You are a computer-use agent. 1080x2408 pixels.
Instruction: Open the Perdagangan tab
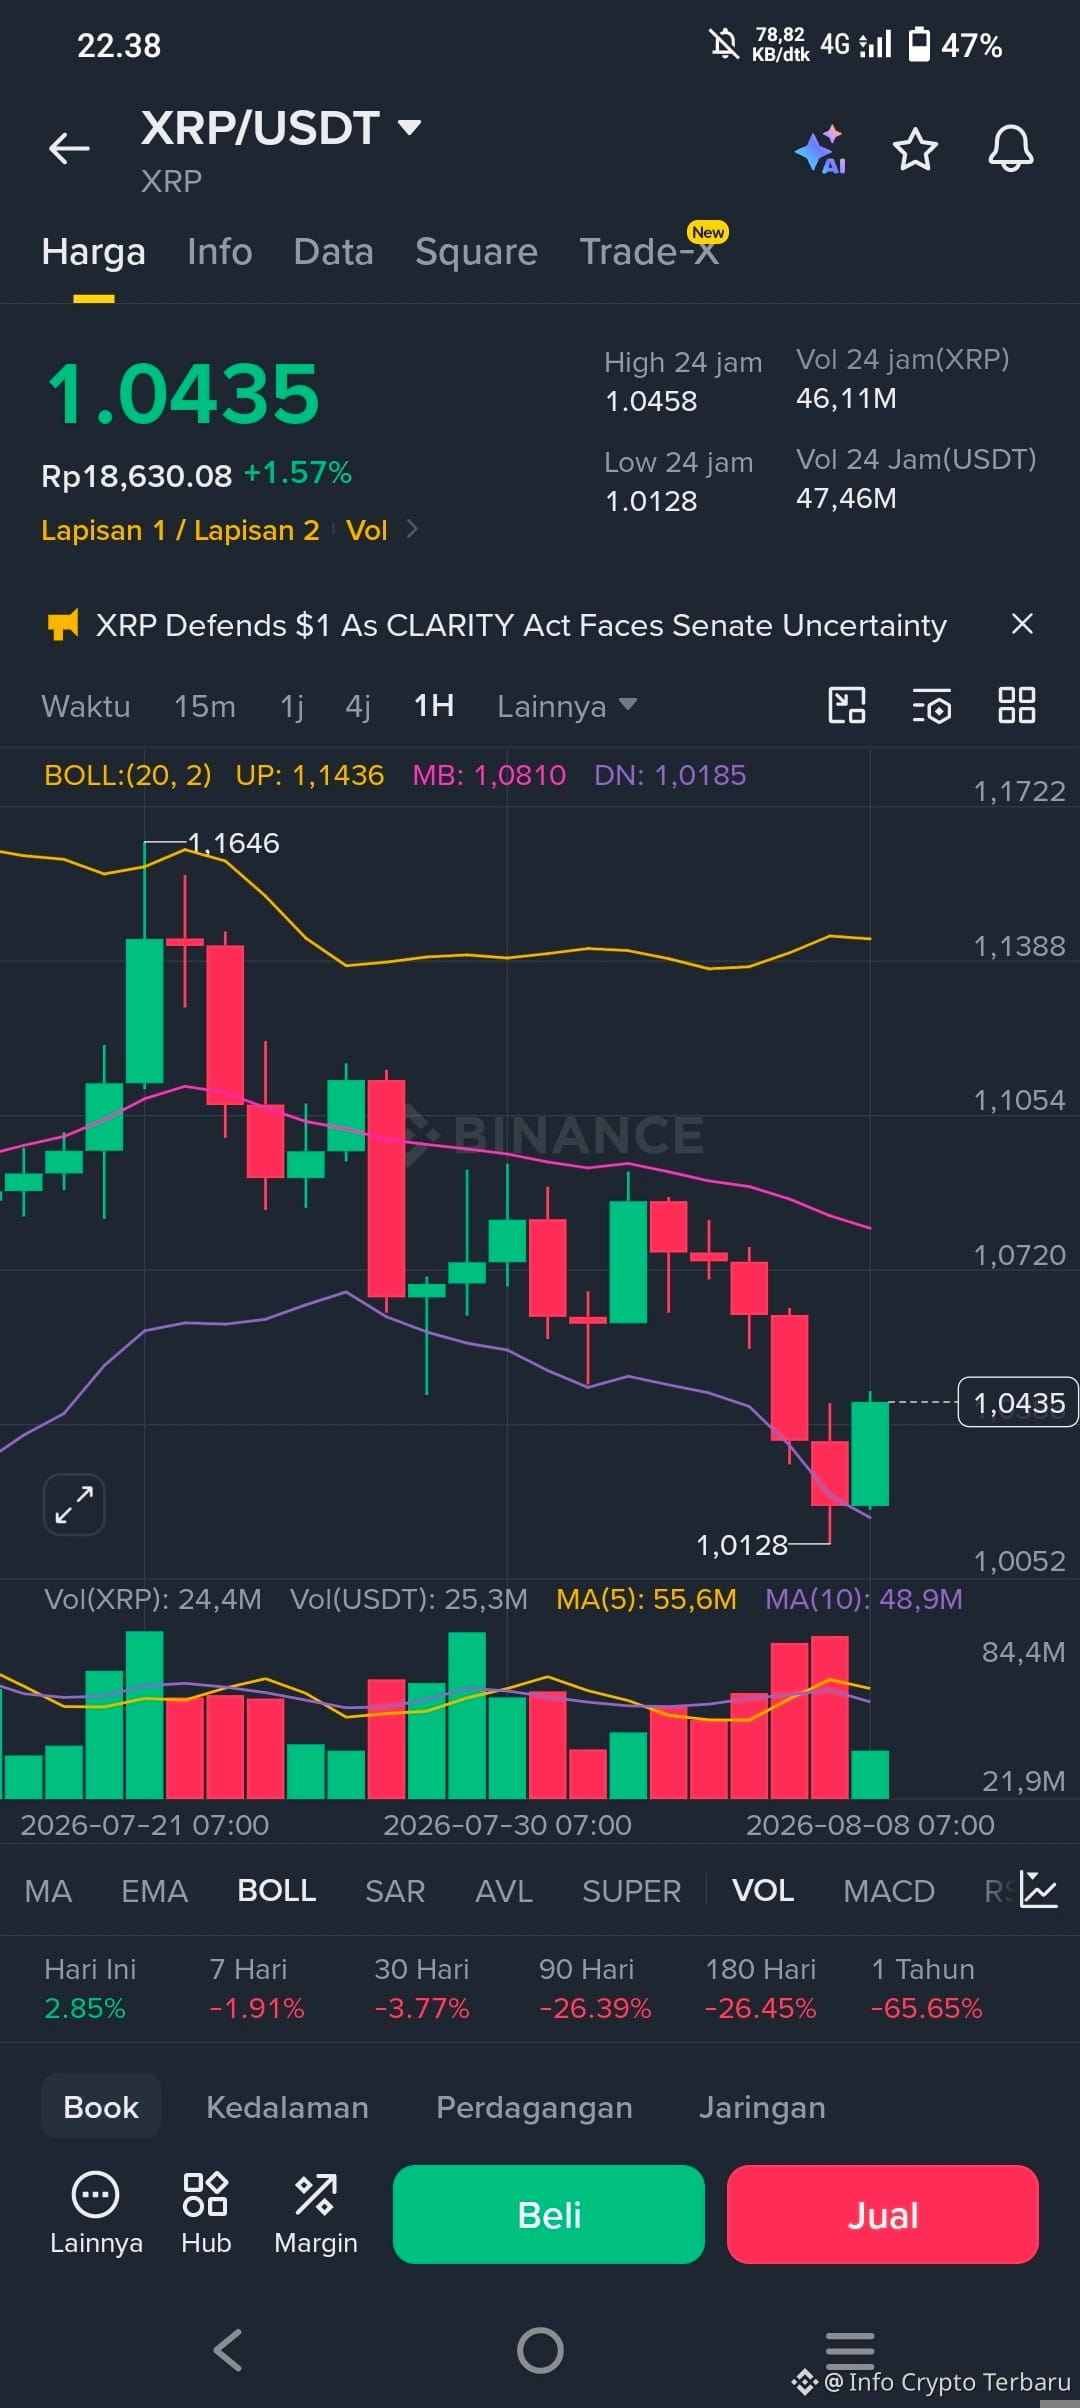coord(534,2107)
